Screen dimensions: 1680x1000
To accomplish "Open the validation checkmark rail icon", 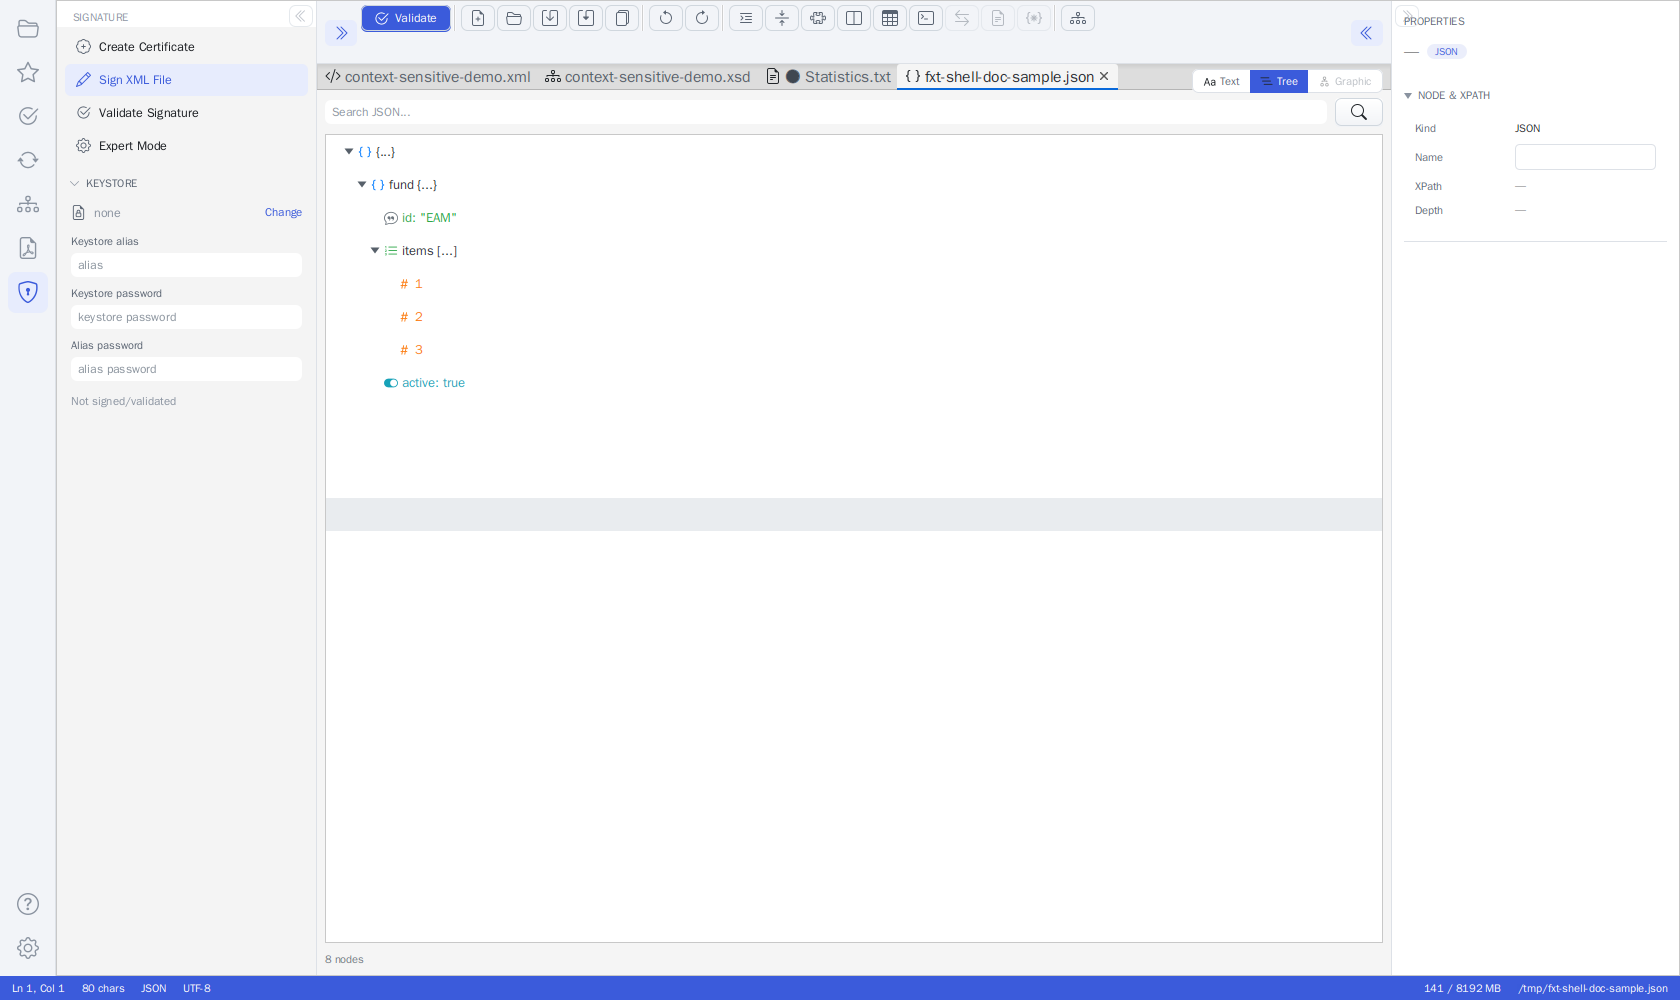I will coord(28,116).
